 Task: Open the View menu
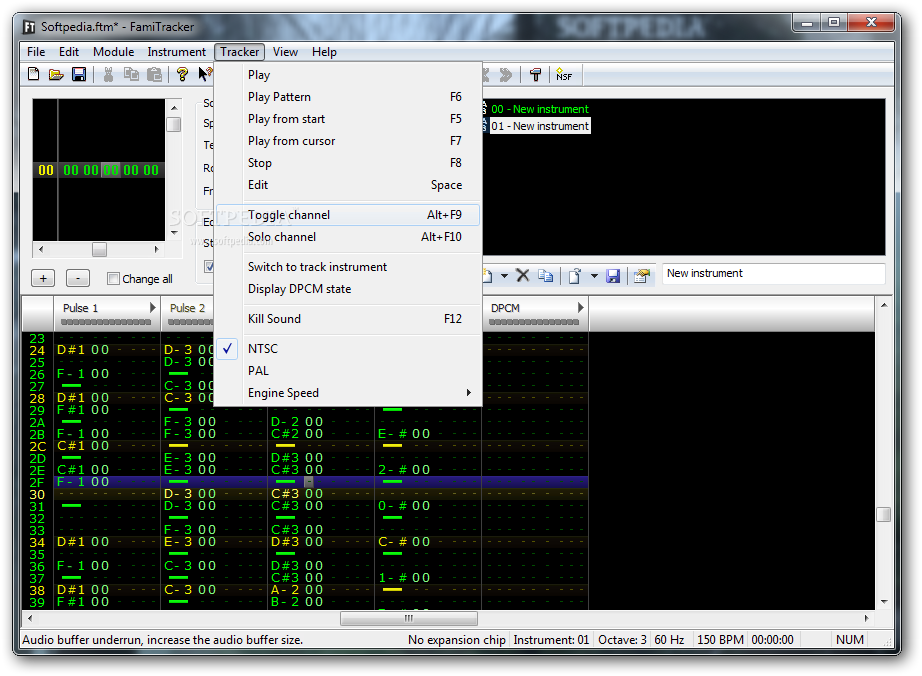[285, 52]
